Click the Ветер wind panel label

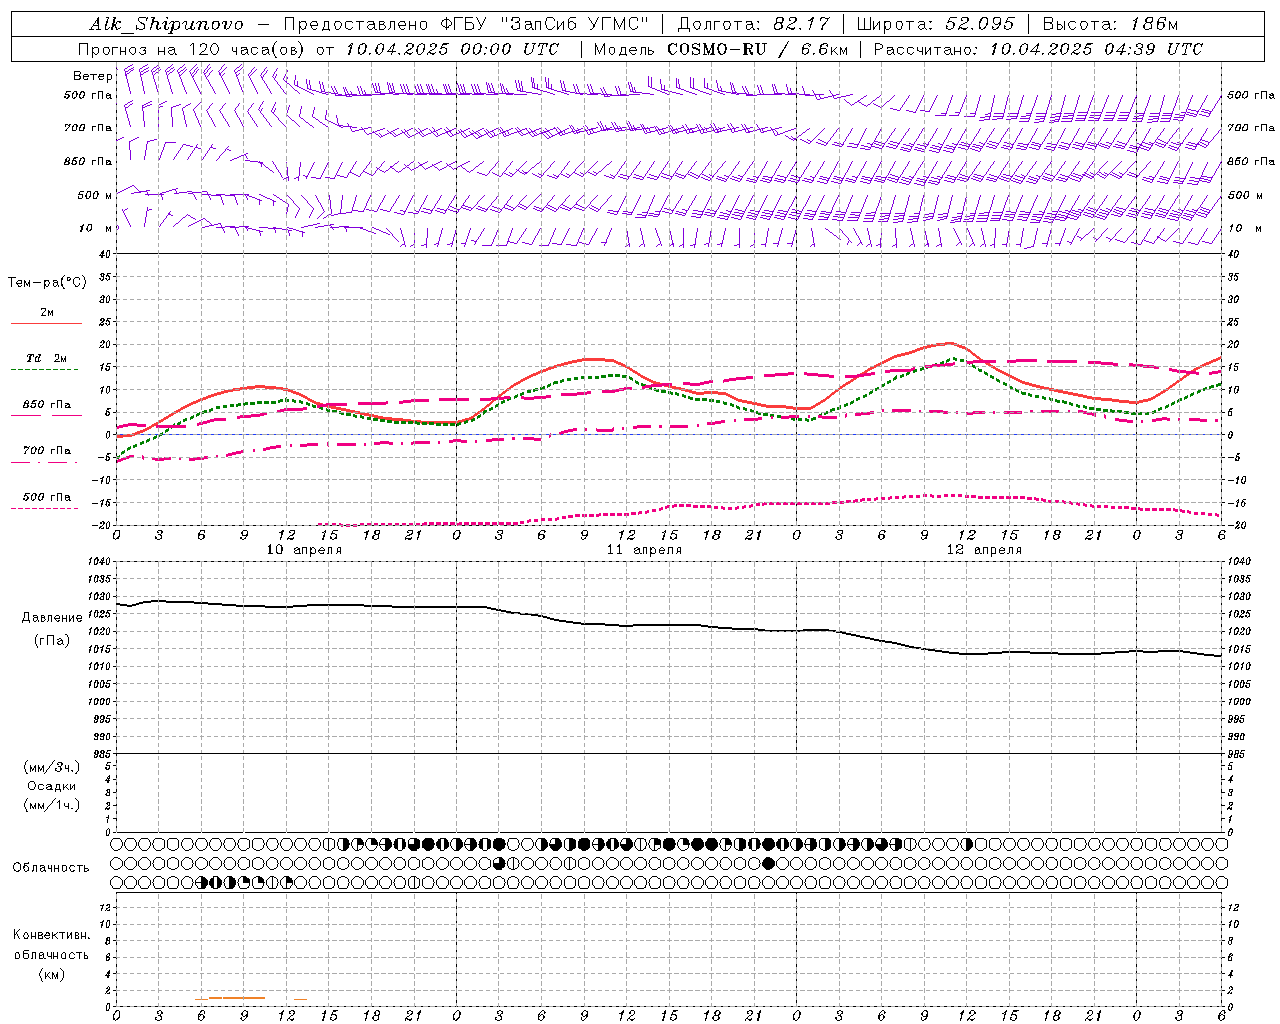(x=92, y=75)
